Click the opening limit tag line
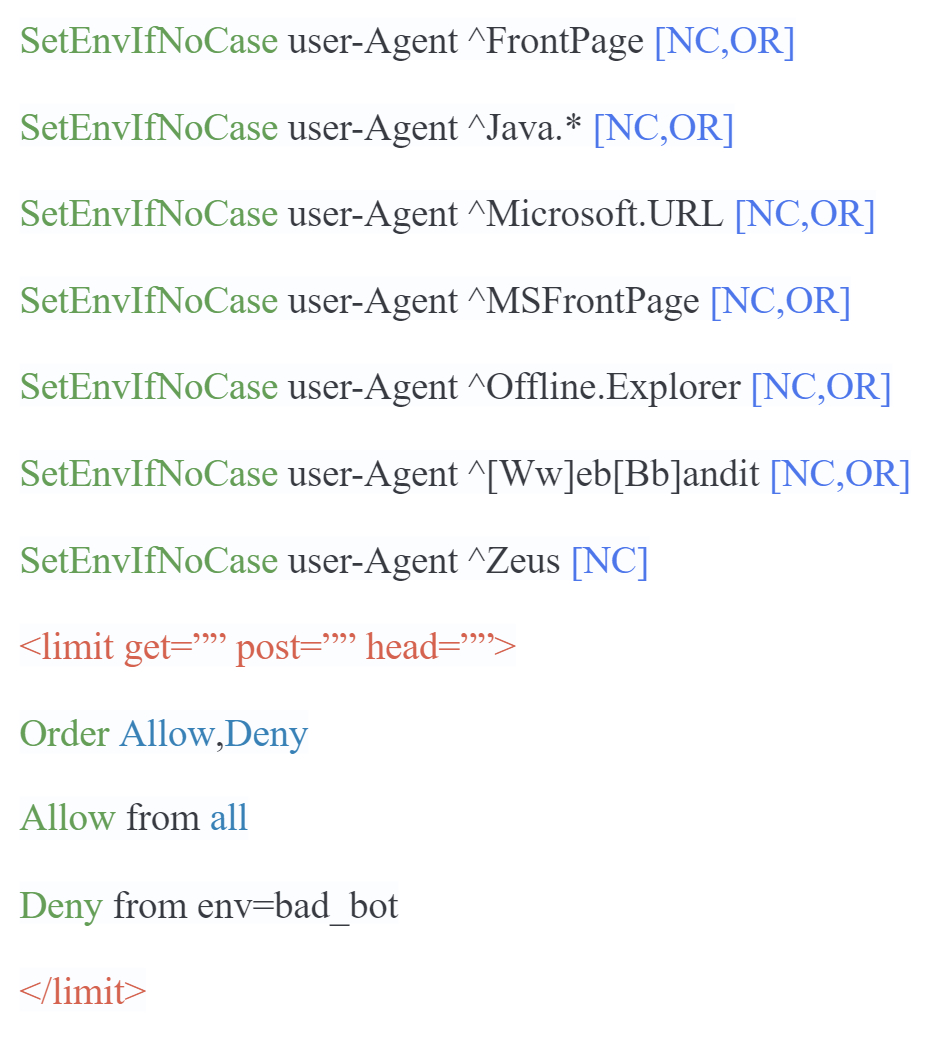 click(x=267, y=647)
